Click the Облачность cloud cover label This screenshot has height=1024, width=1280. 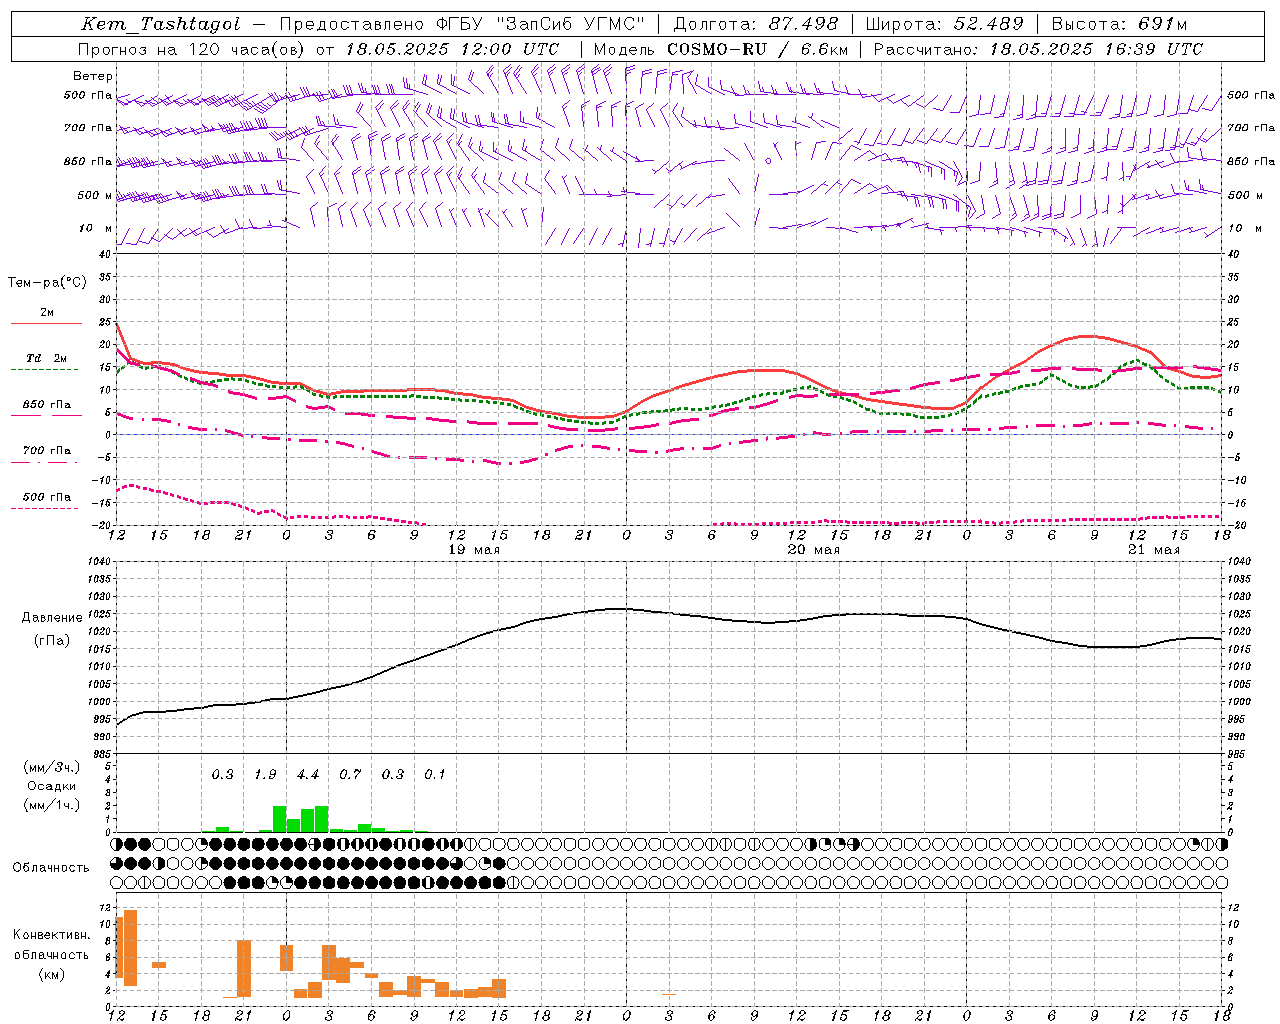(51, 867)
